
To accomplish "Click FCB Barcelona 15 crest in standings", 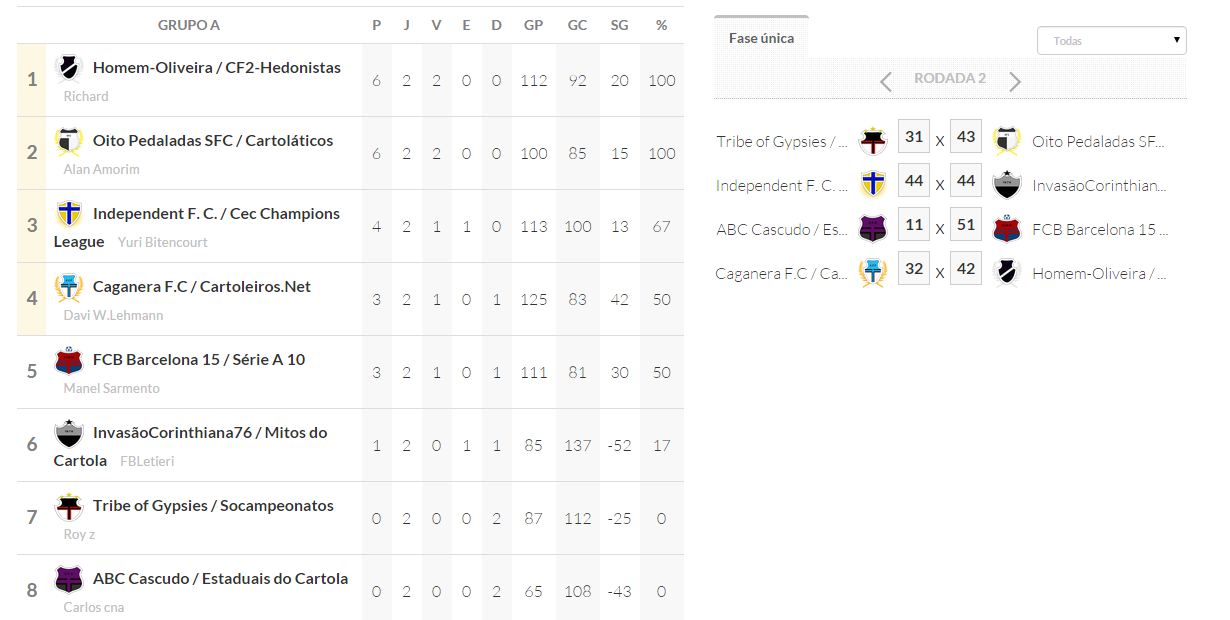I will (69, 360).
